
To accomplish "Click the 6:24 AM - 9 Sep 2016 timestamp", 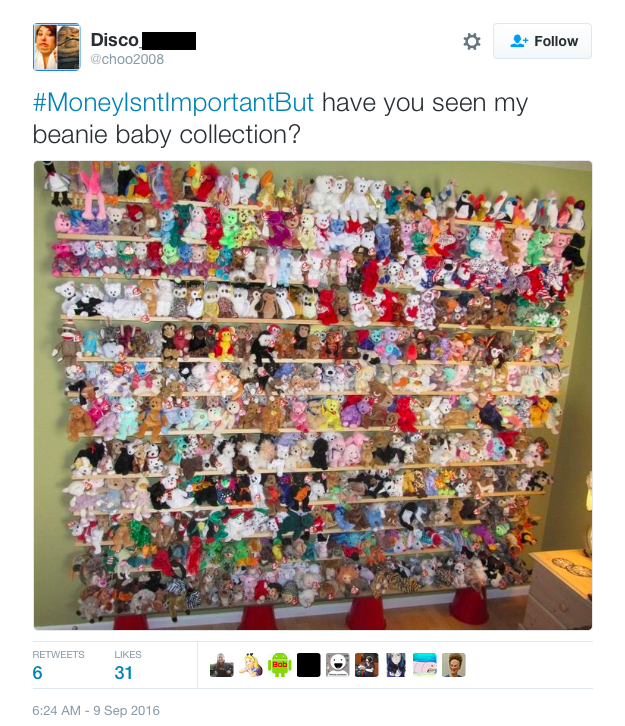I will click(x=96, y=710).
